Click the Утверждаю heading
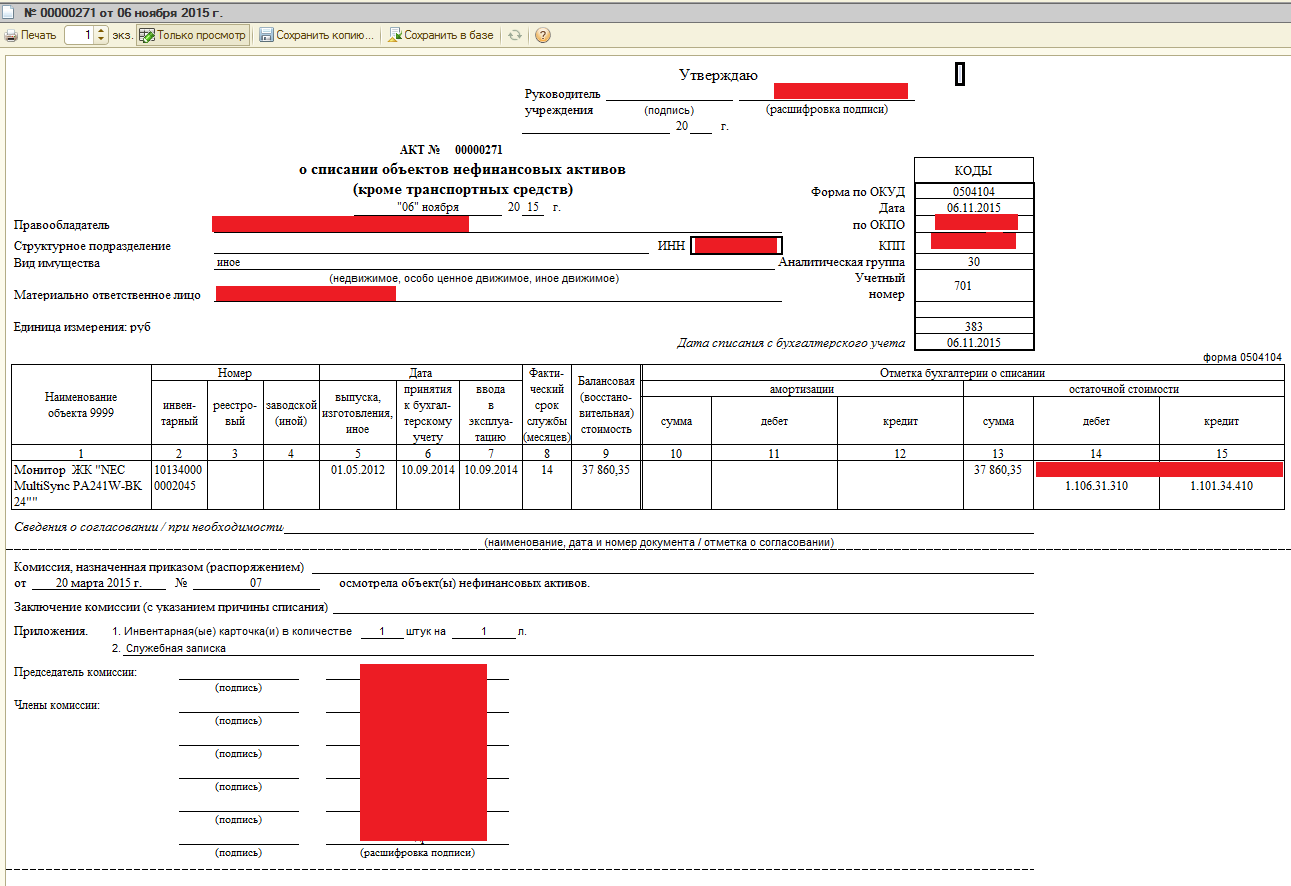Viewport: 1291px width, 886px height. [718, 75]
